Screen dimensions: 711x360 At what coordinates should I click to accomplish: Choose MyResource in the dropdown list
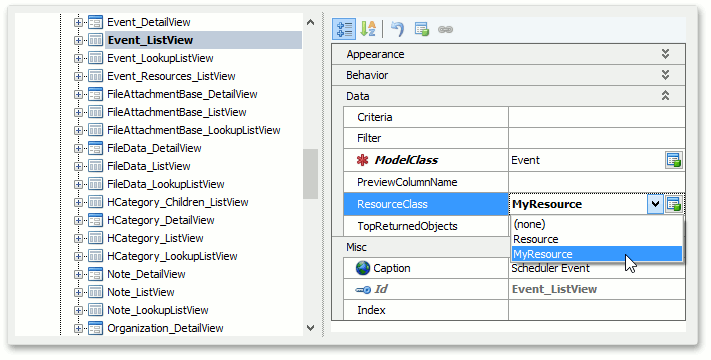[597, 254]
